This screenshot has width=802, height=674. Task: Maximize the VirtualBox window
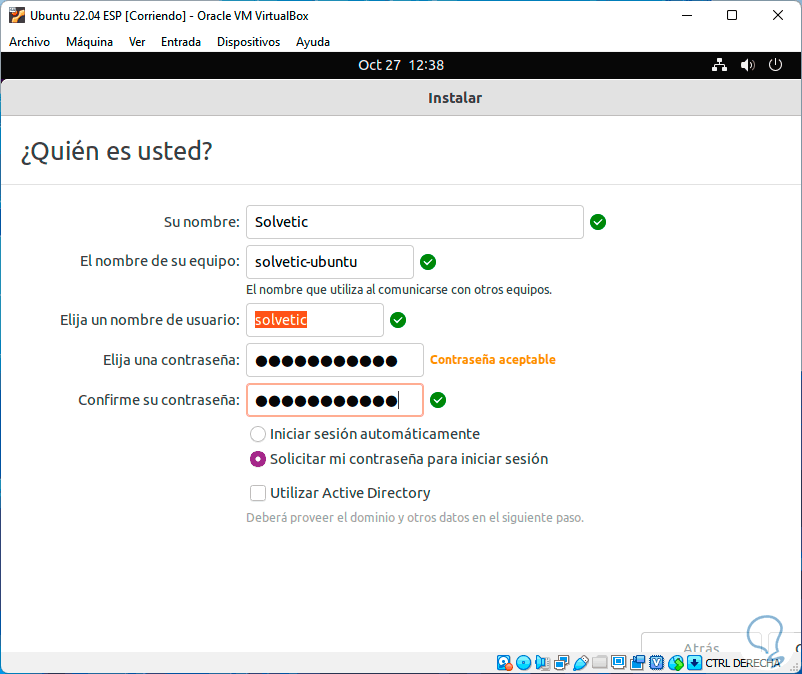tap(732, 15)
